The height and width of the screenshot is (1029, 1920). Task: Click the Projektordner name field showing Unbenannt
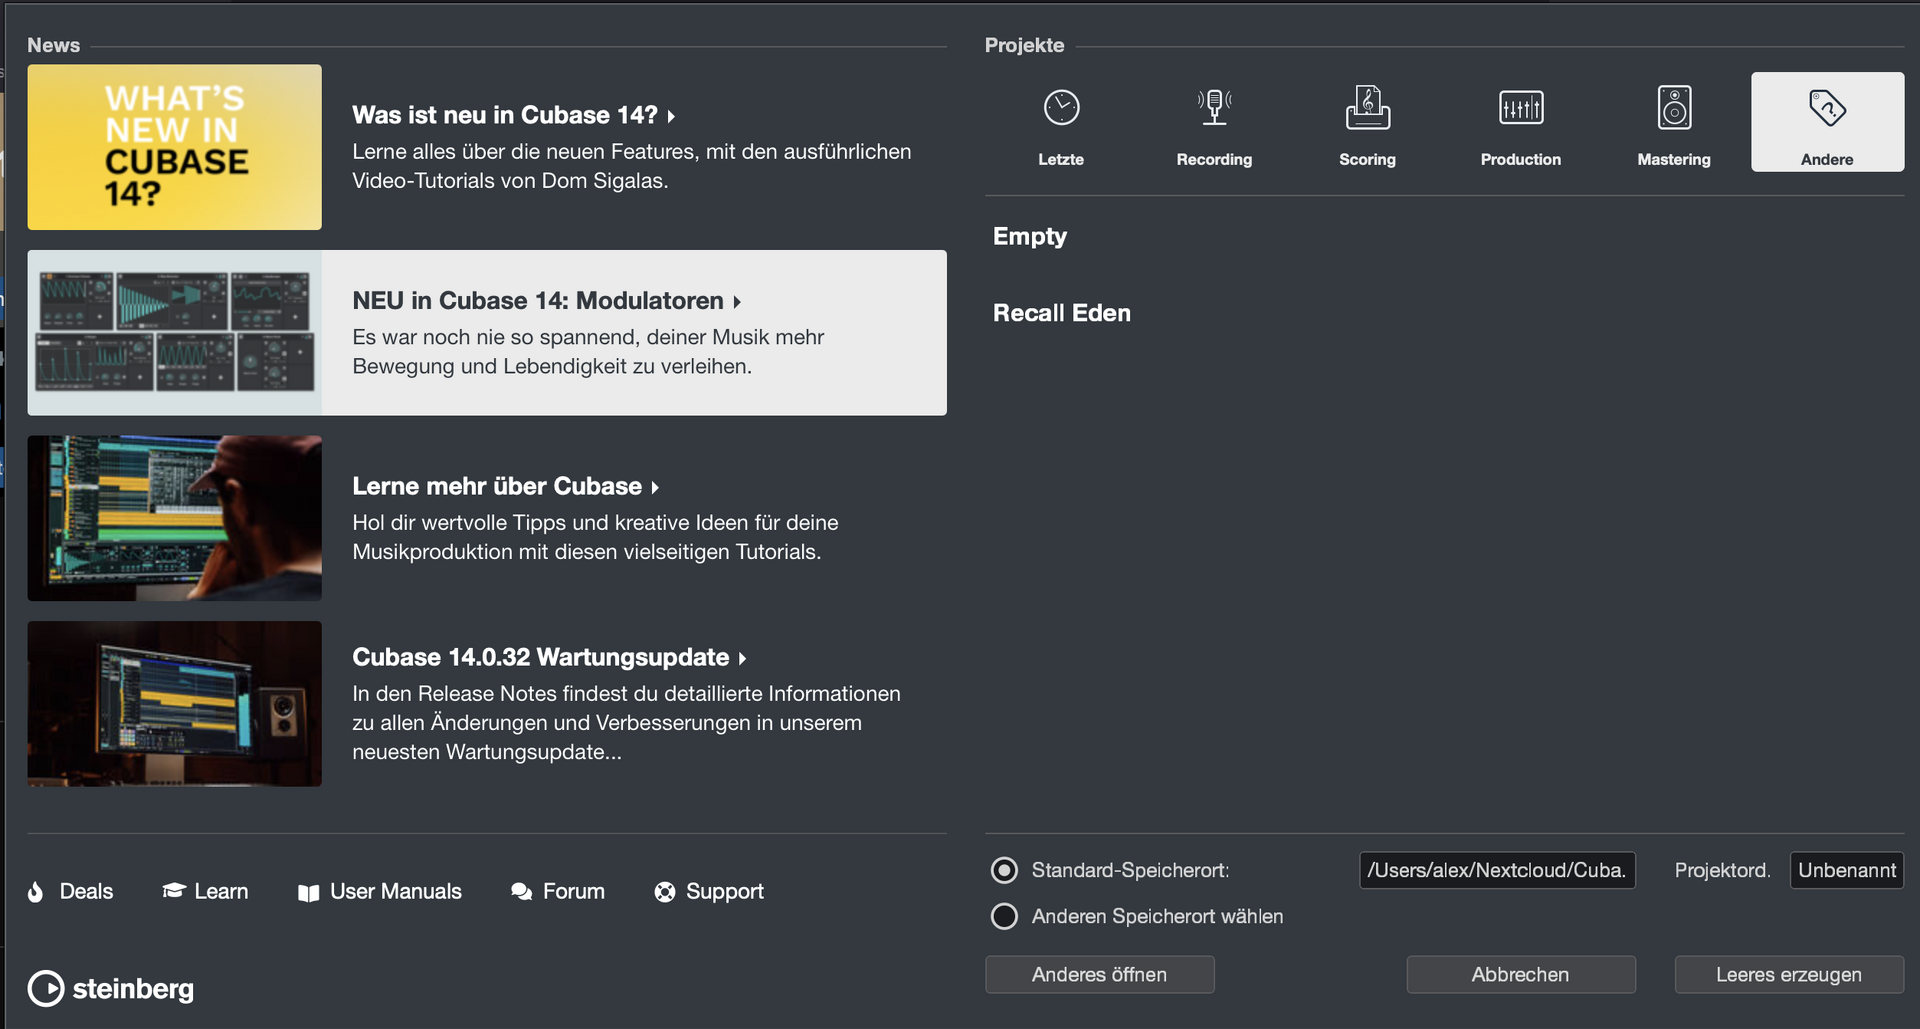coord(1846,870)
